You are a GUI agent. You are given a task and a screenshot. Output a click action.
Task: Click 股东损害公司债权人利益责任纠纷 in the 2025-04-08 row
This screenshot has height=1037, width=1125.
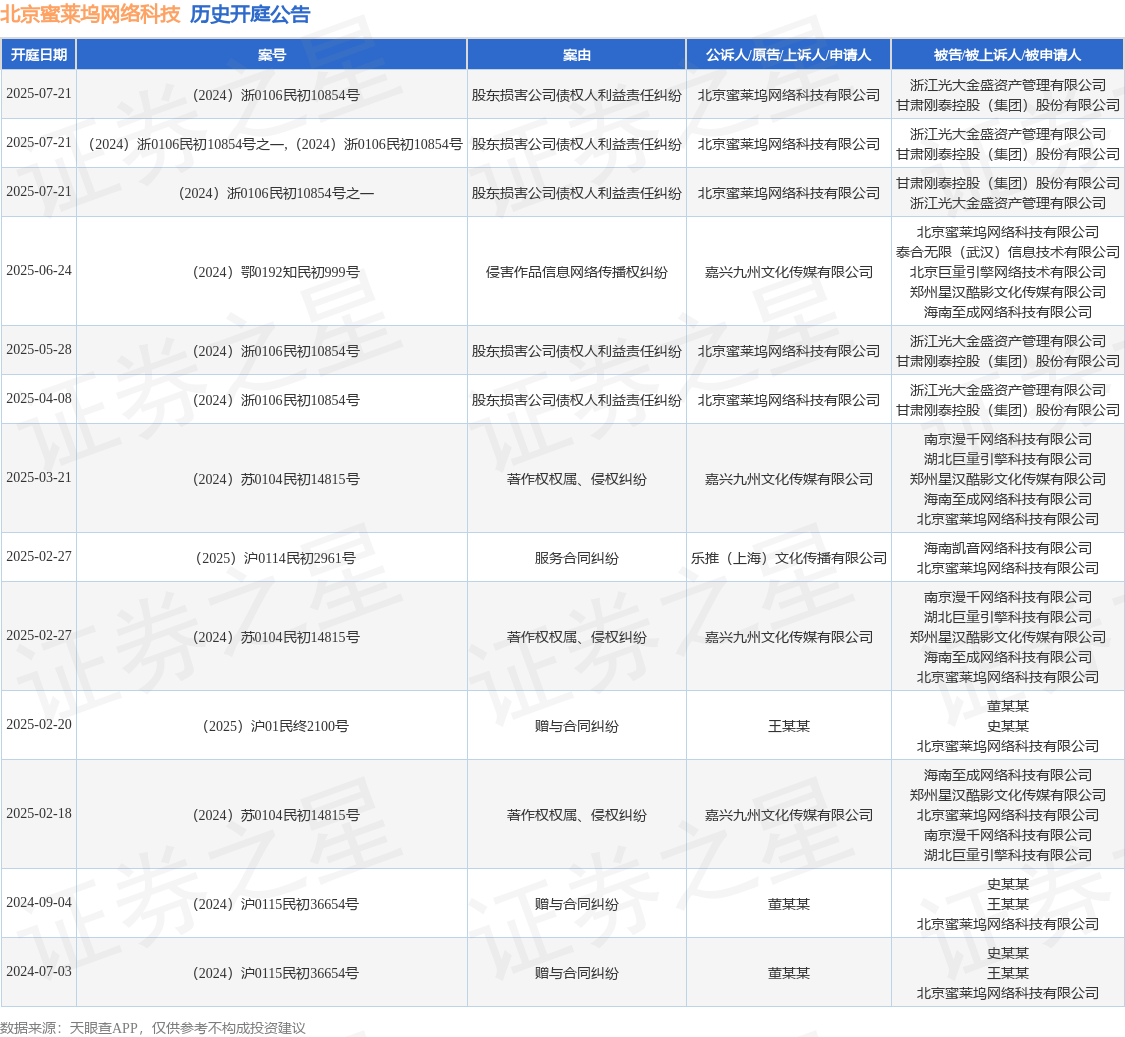577,400
